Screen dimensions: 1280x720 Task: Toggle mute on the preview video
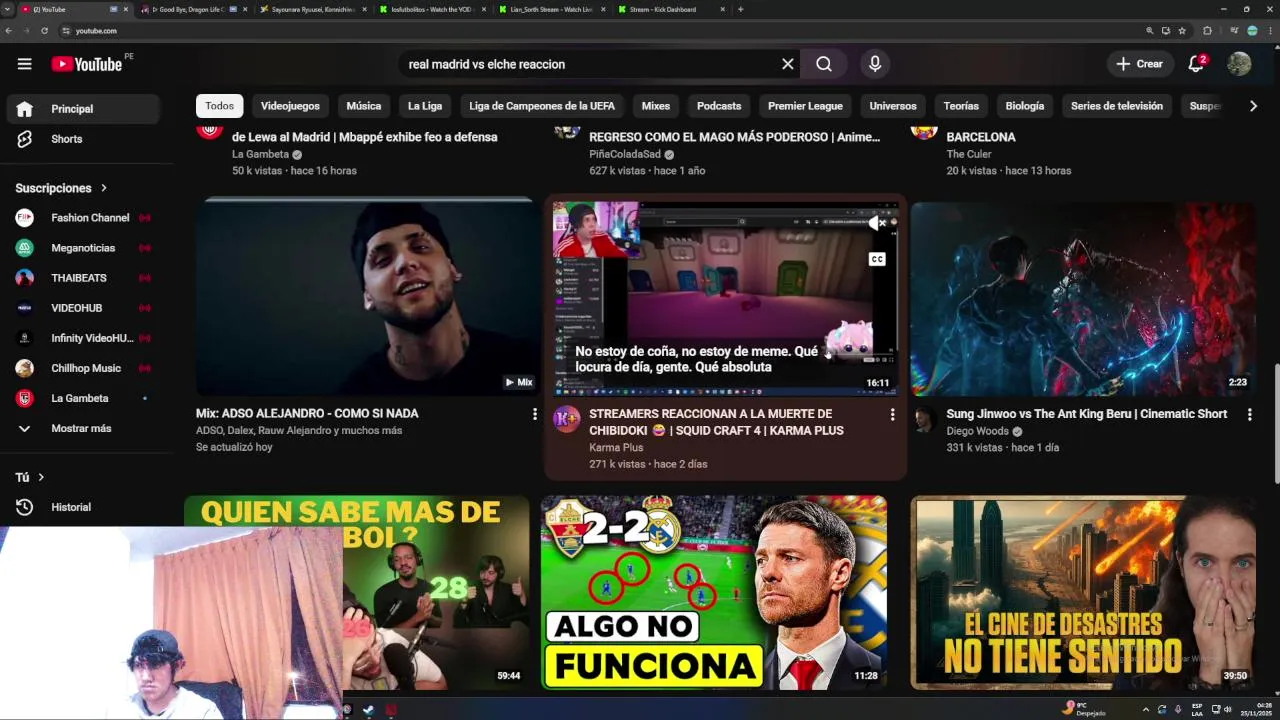coord(877,224)
